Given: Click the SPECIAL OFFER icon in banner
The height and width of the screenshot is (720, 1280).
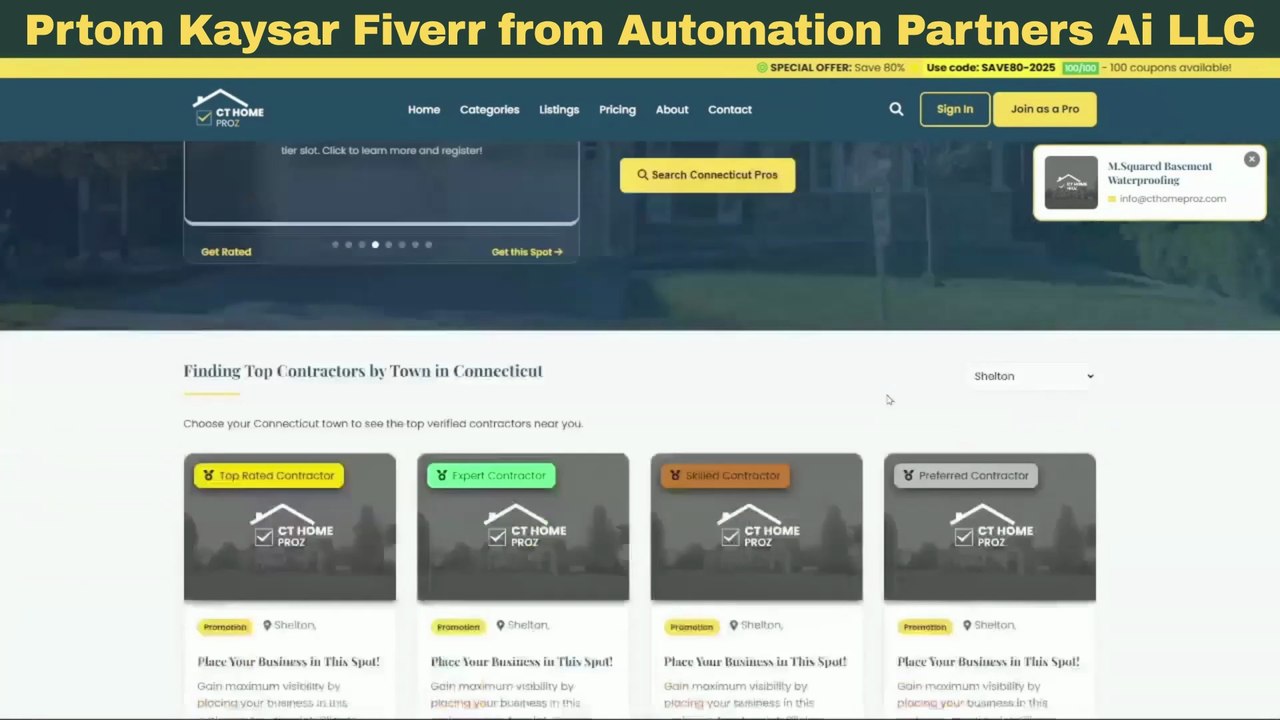Looking at the screenshot, I should (762, 68).
